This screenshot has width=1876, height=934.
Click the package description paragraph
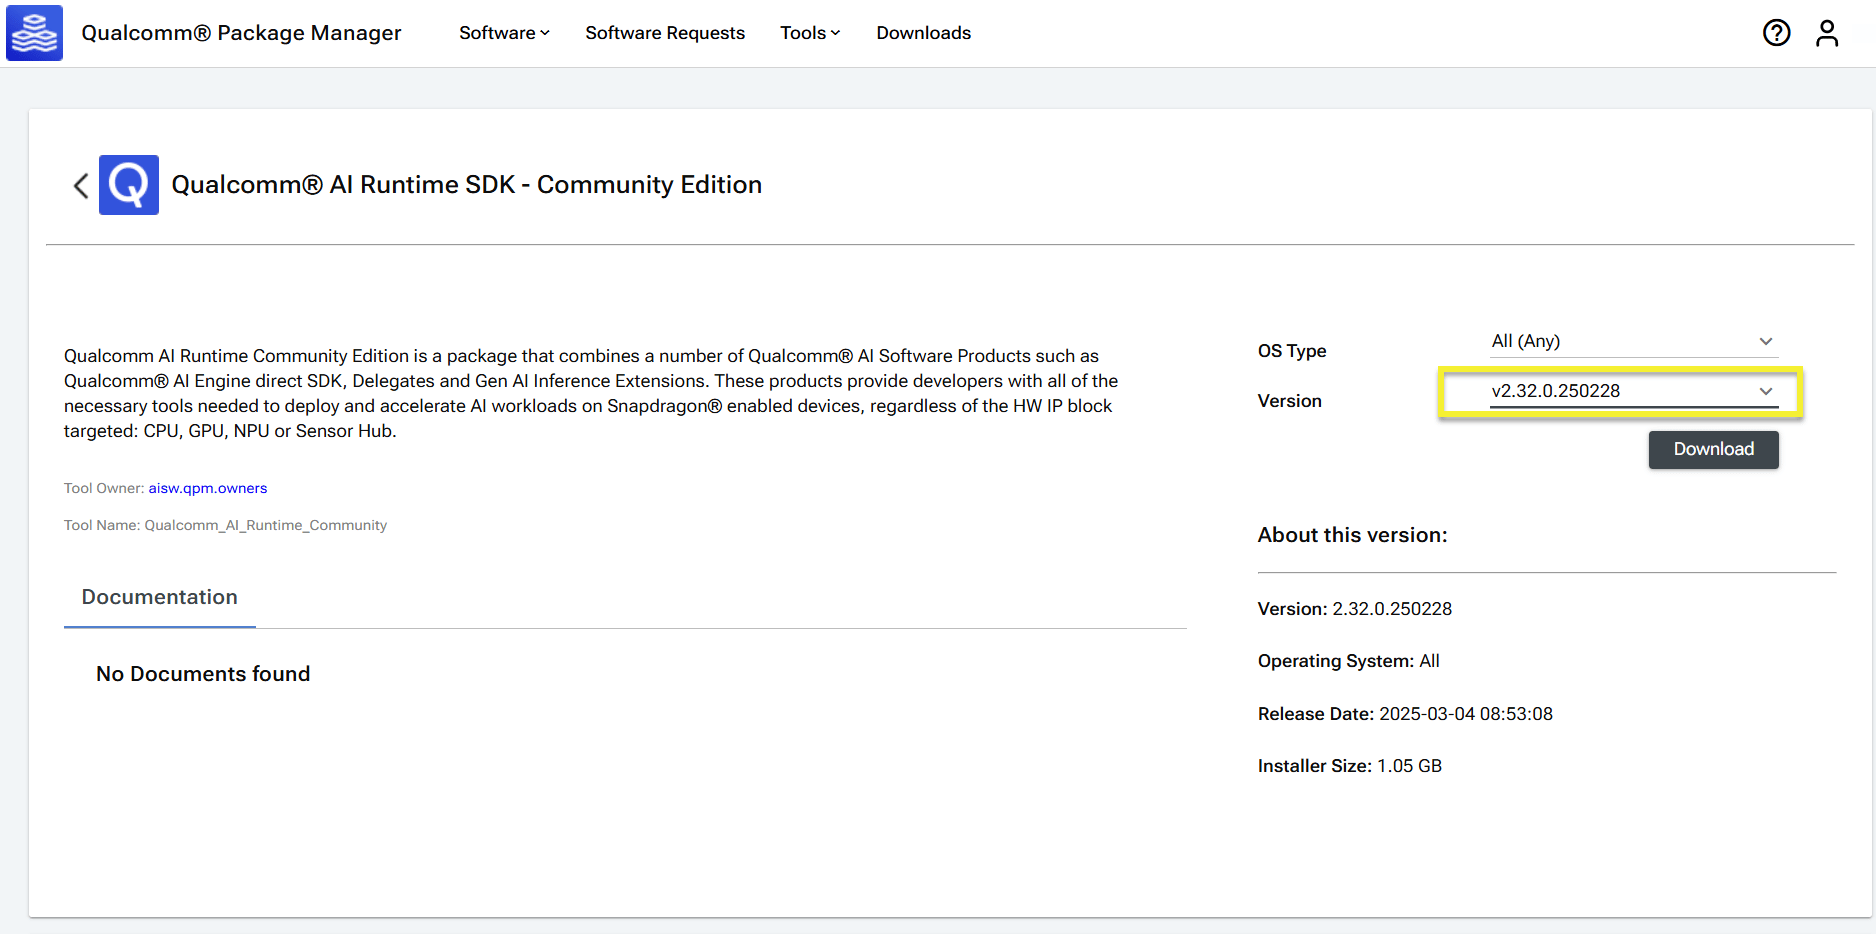pyautogui.click(x=591, y=393)
